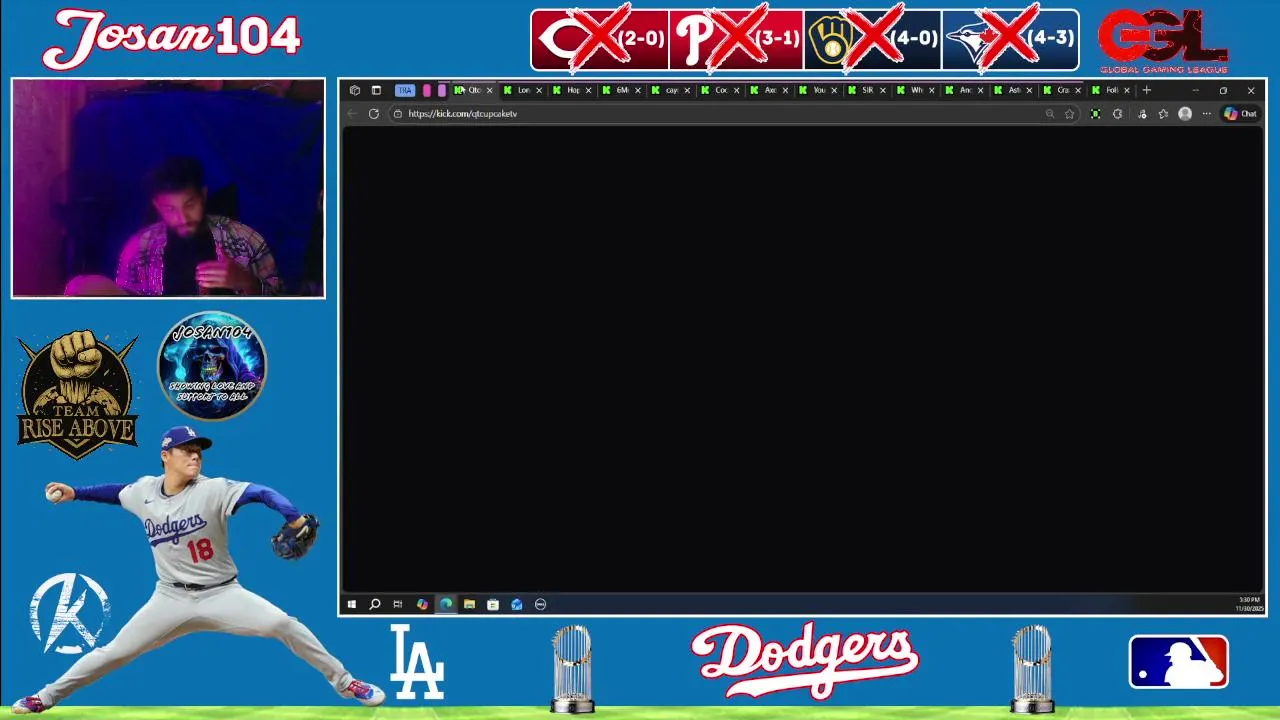
Task: Open the taskbar clock and date
Action: (1250, 604)
